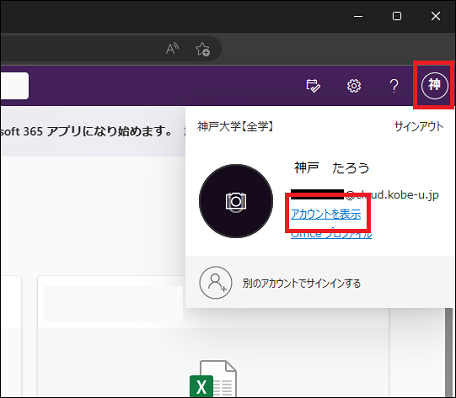Click the vertical scrollbar at right edge
The image size is (456, 398).
tap(449, 353)
